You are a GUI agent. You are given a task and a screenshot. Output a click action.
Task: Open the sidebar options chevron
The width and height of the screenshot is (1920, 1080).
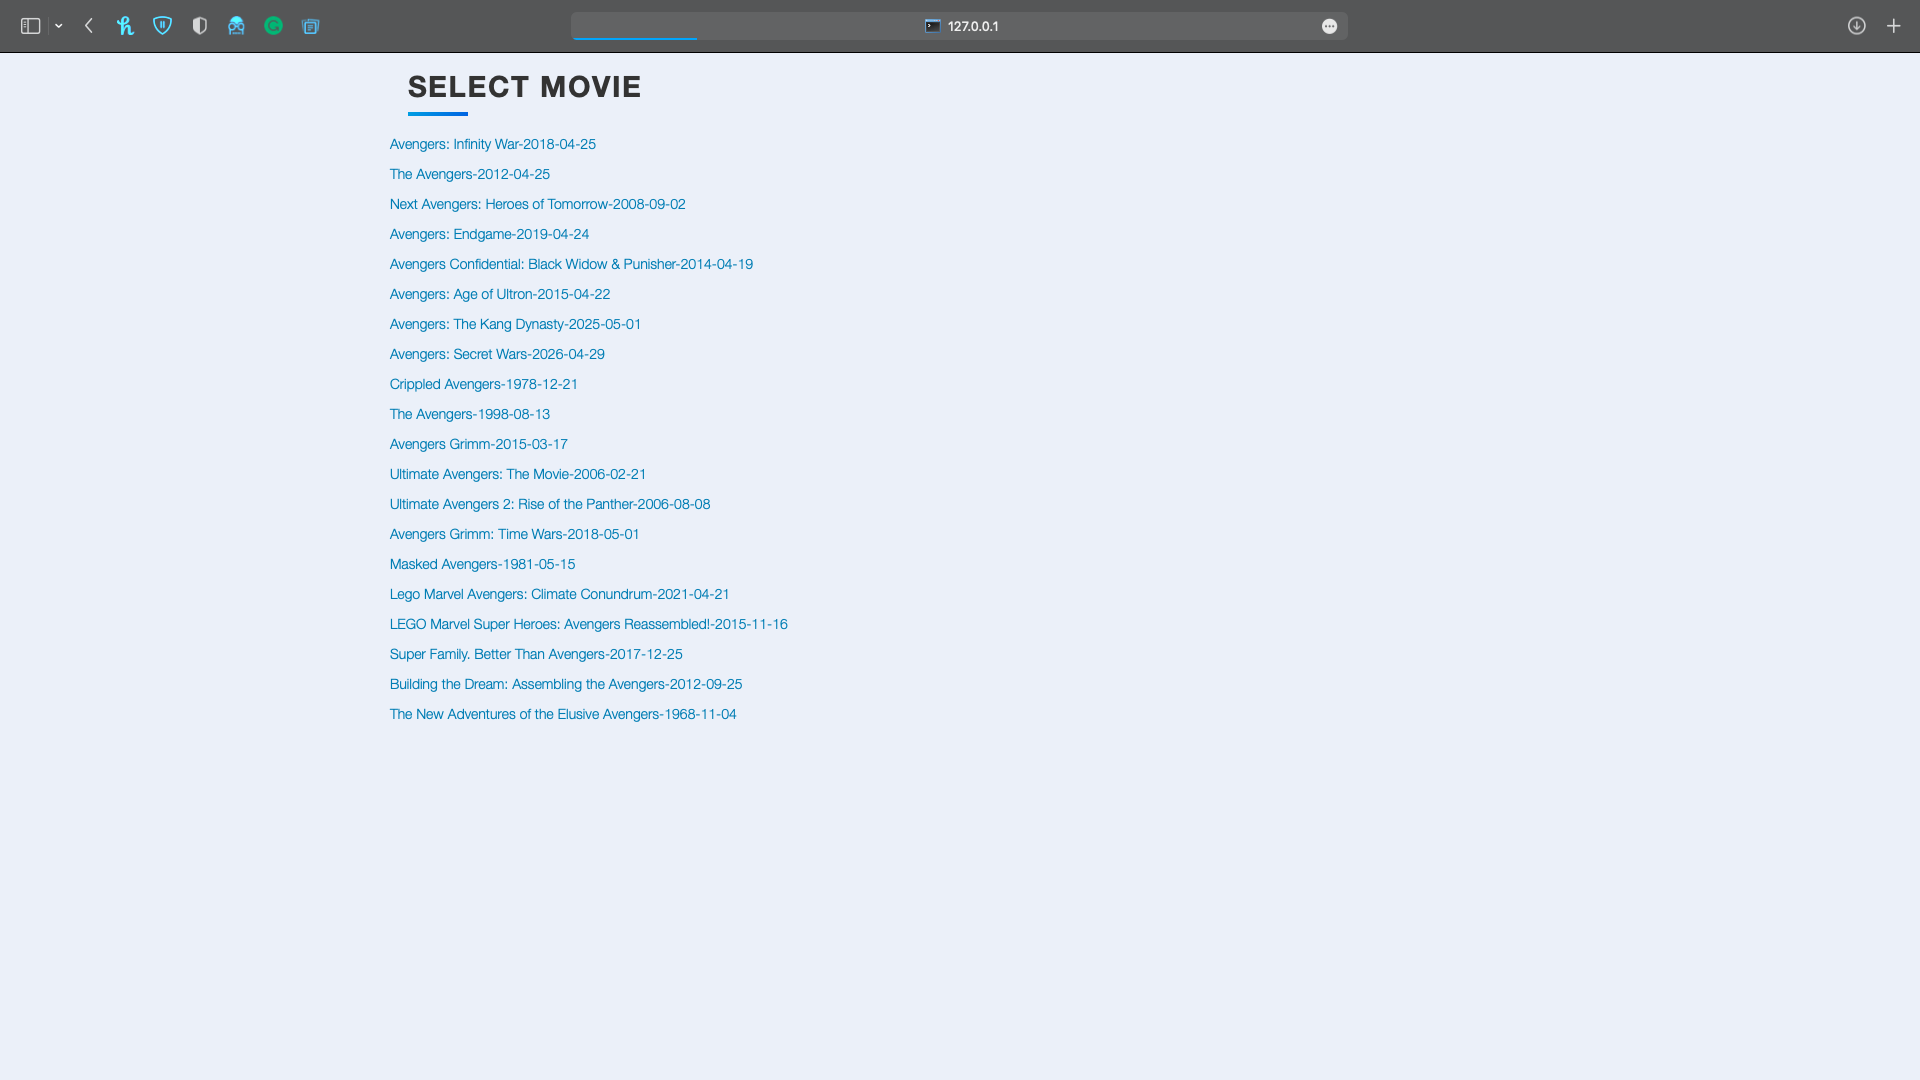57,26
